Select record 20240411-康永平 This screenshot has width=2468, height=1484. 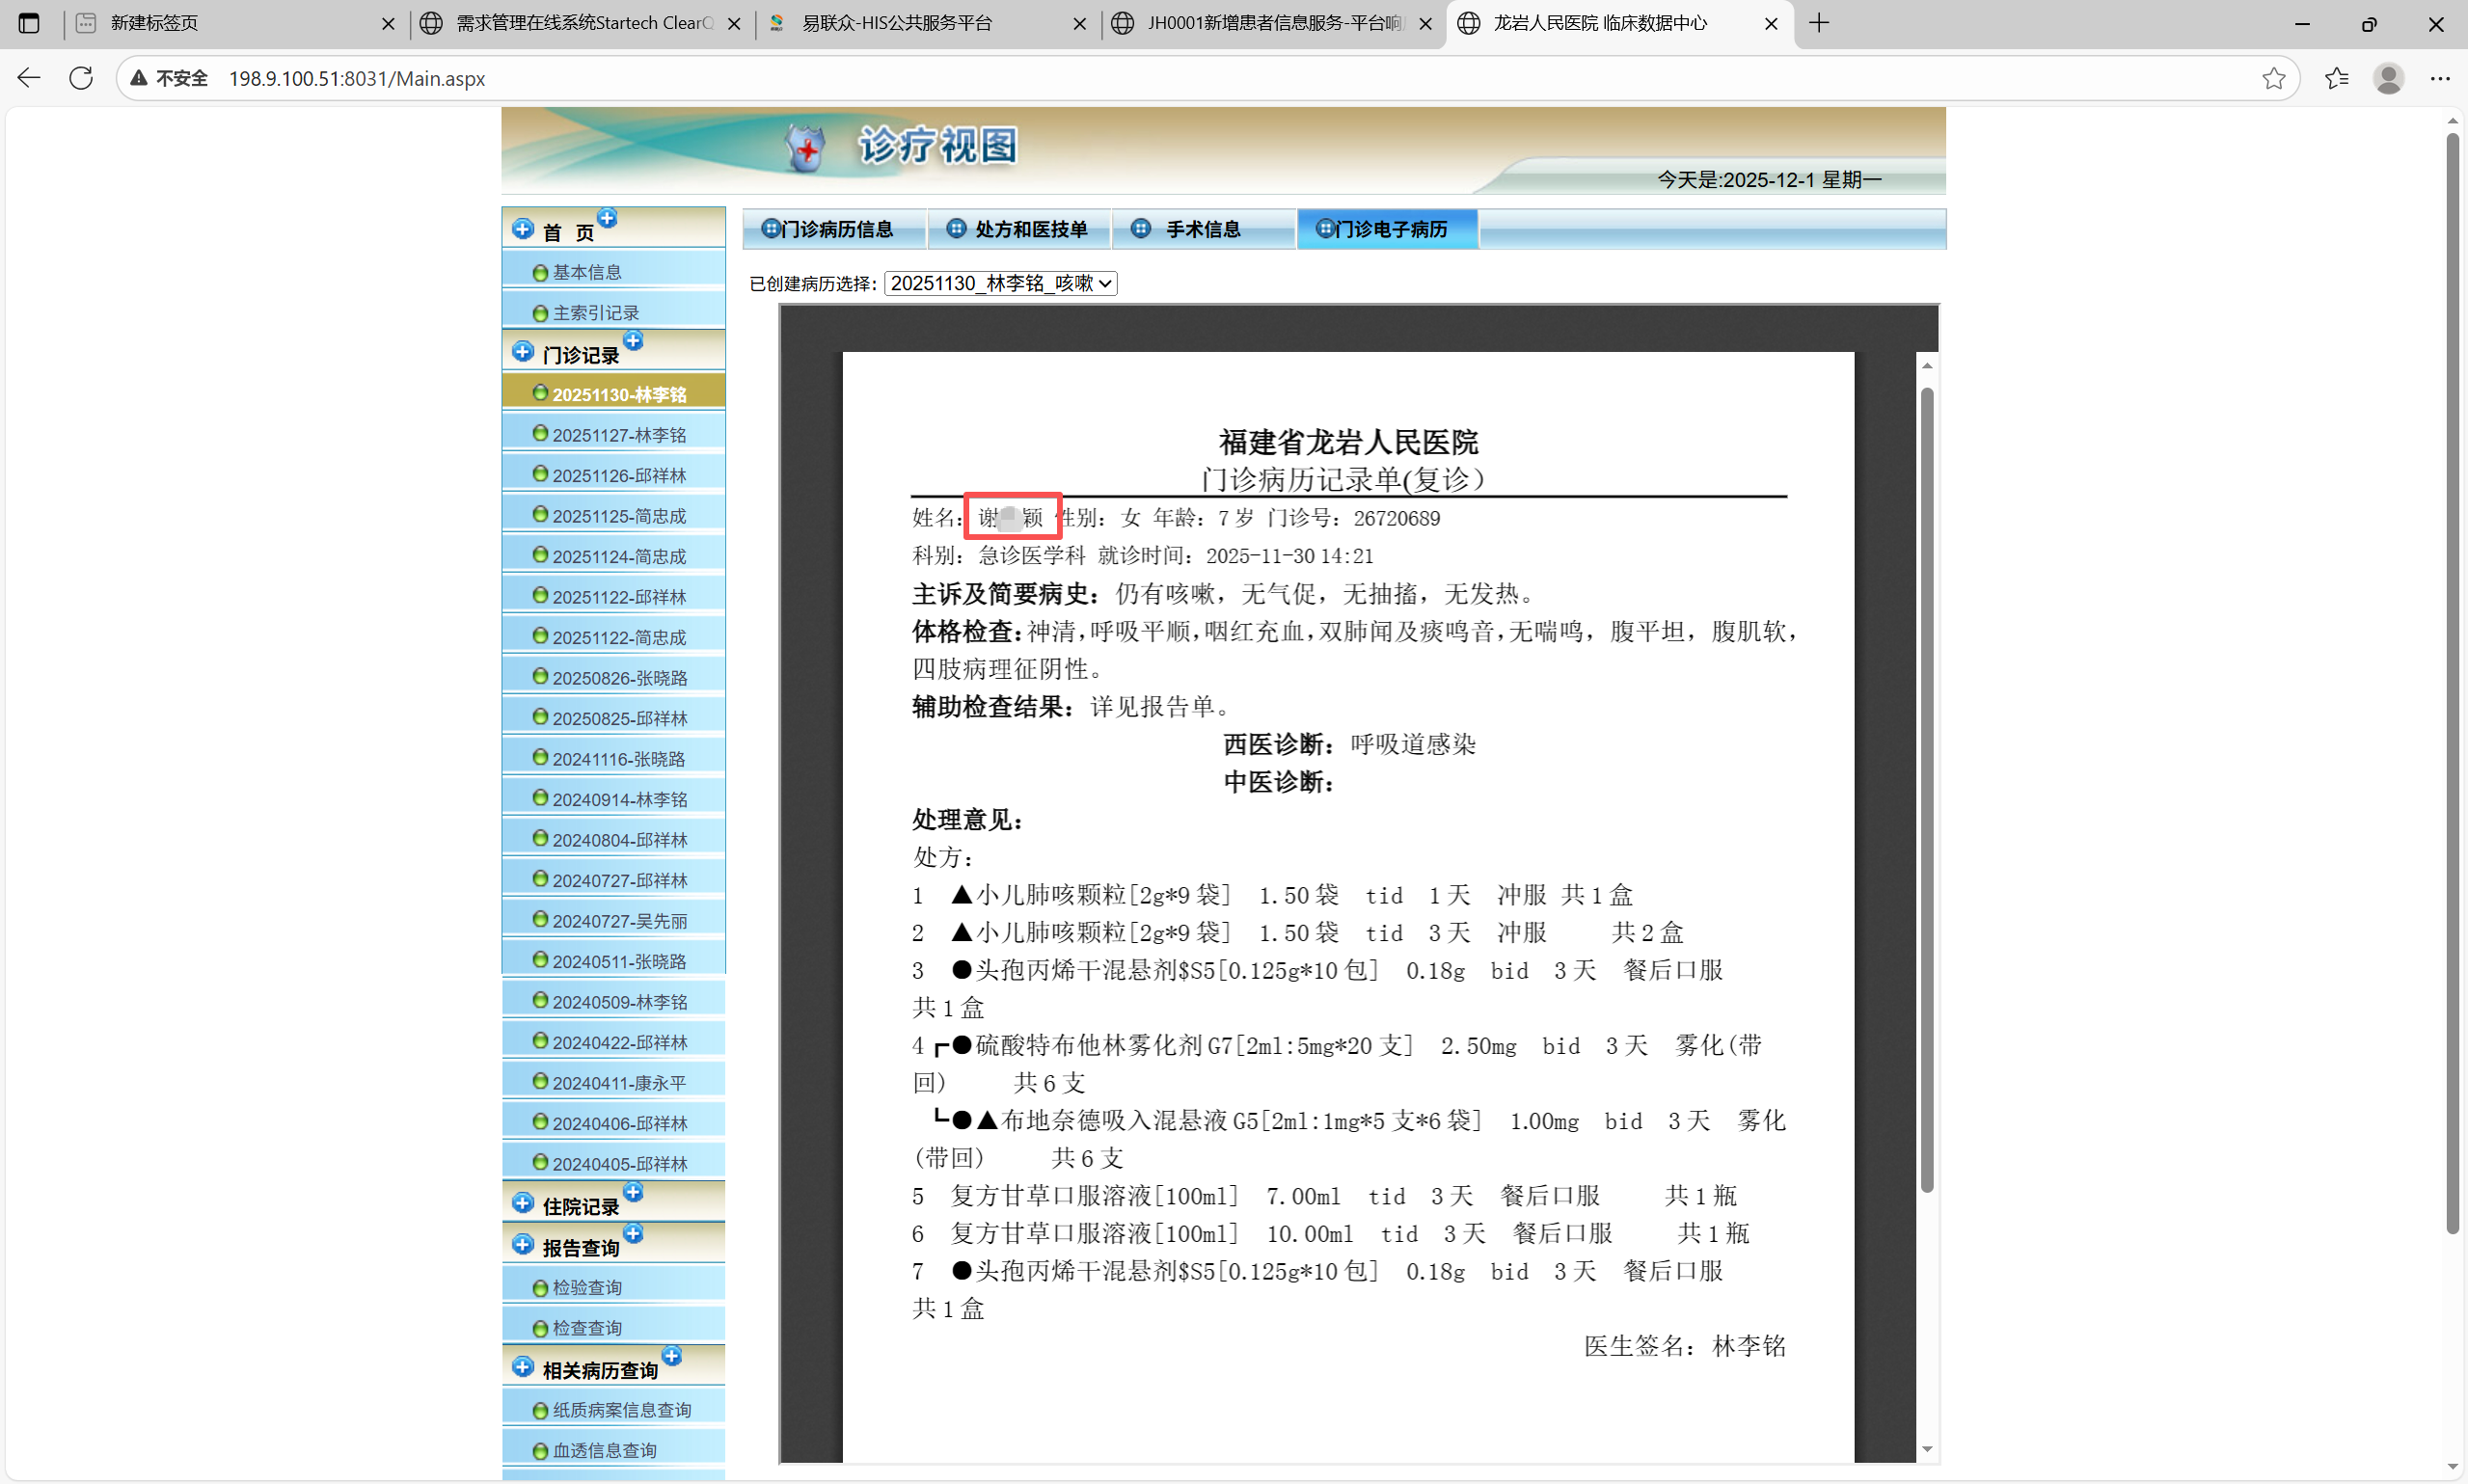[619, 1083]
